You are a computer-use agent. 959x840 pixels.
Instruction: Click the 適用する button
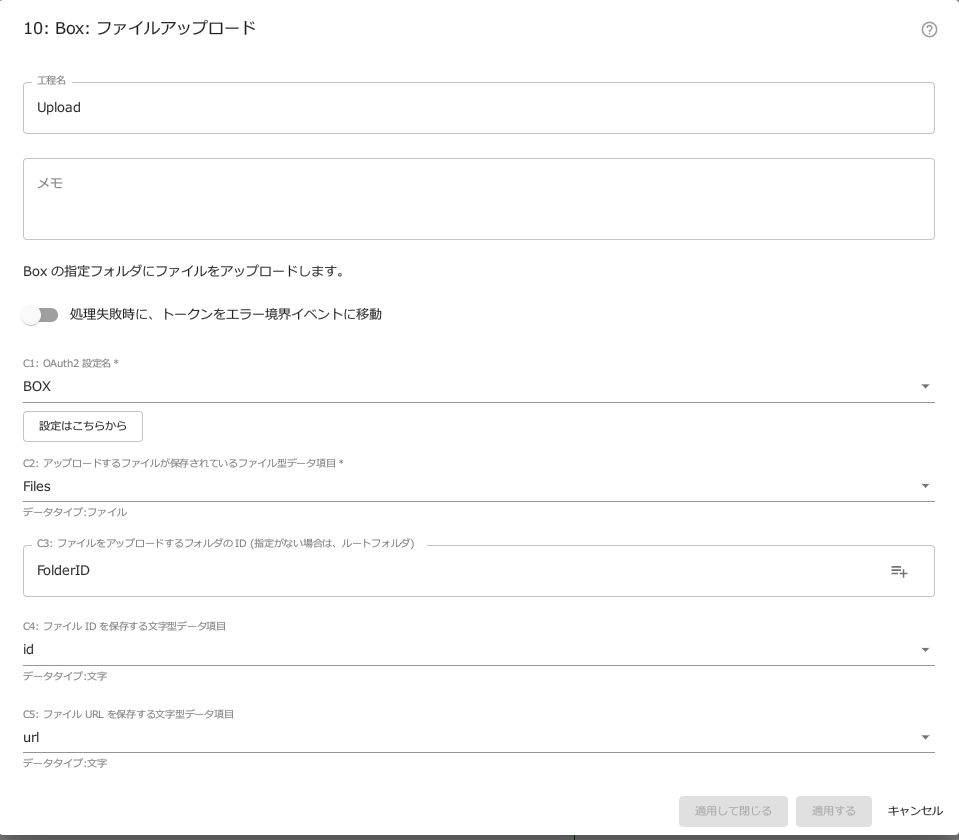pyautogui.click(x=833, y=811)
